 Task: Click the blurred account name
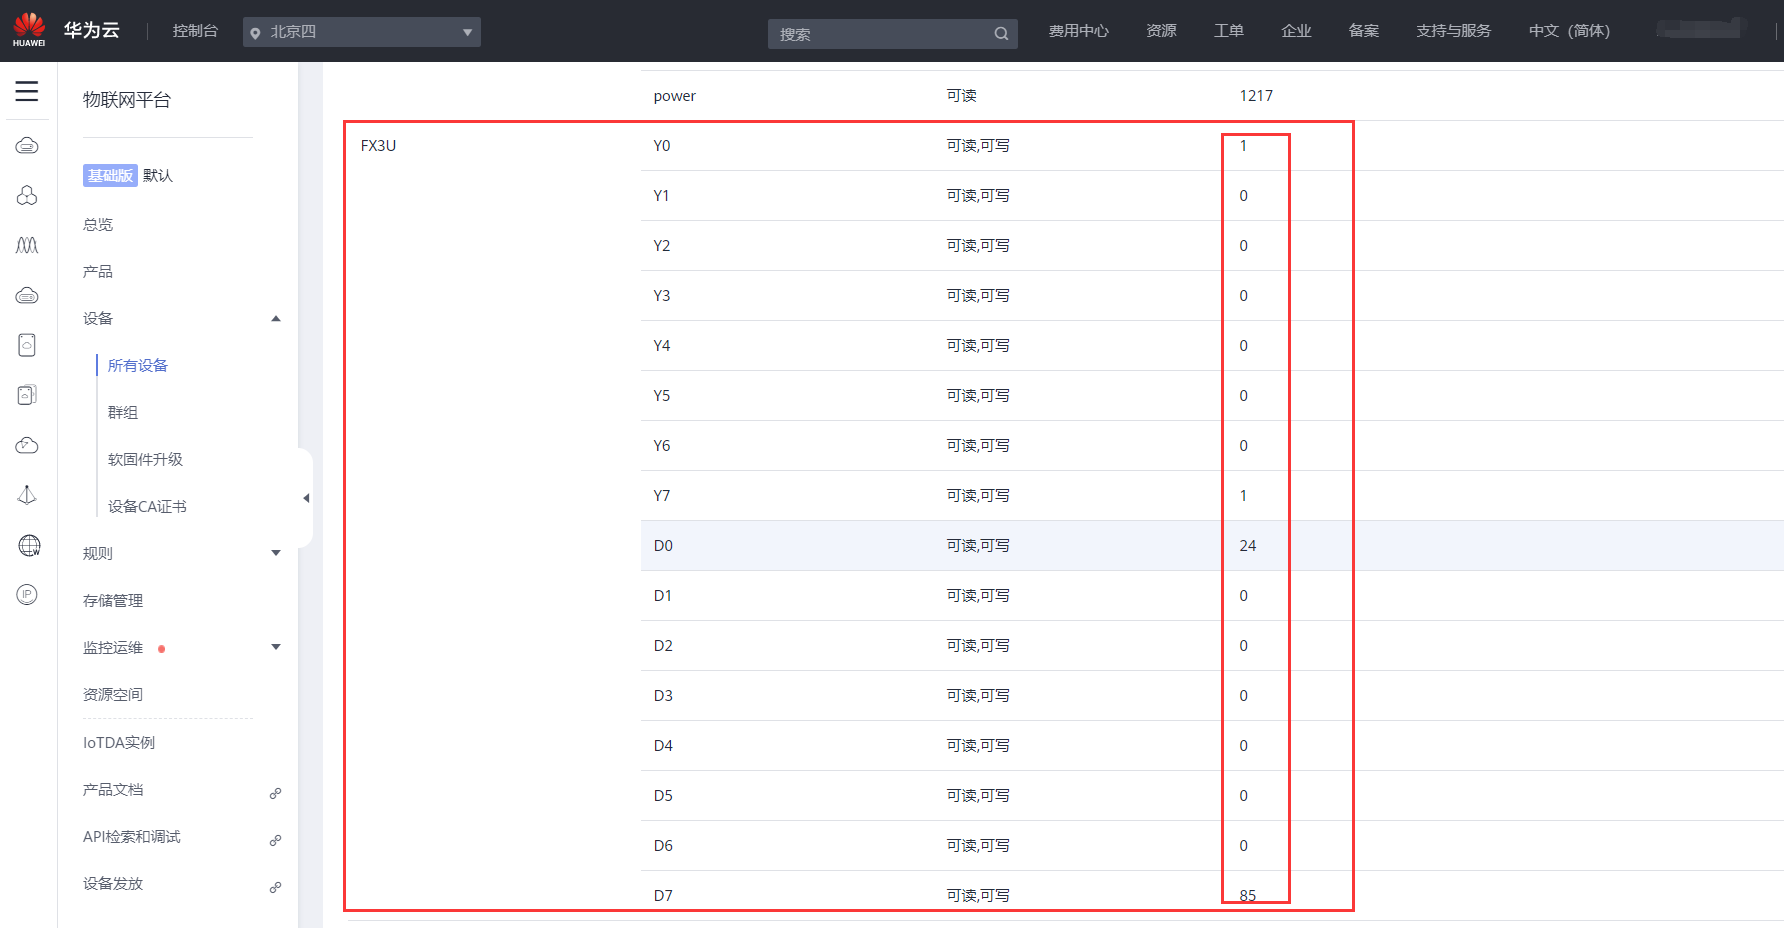pyautogui.click(x=1701, y=28)
